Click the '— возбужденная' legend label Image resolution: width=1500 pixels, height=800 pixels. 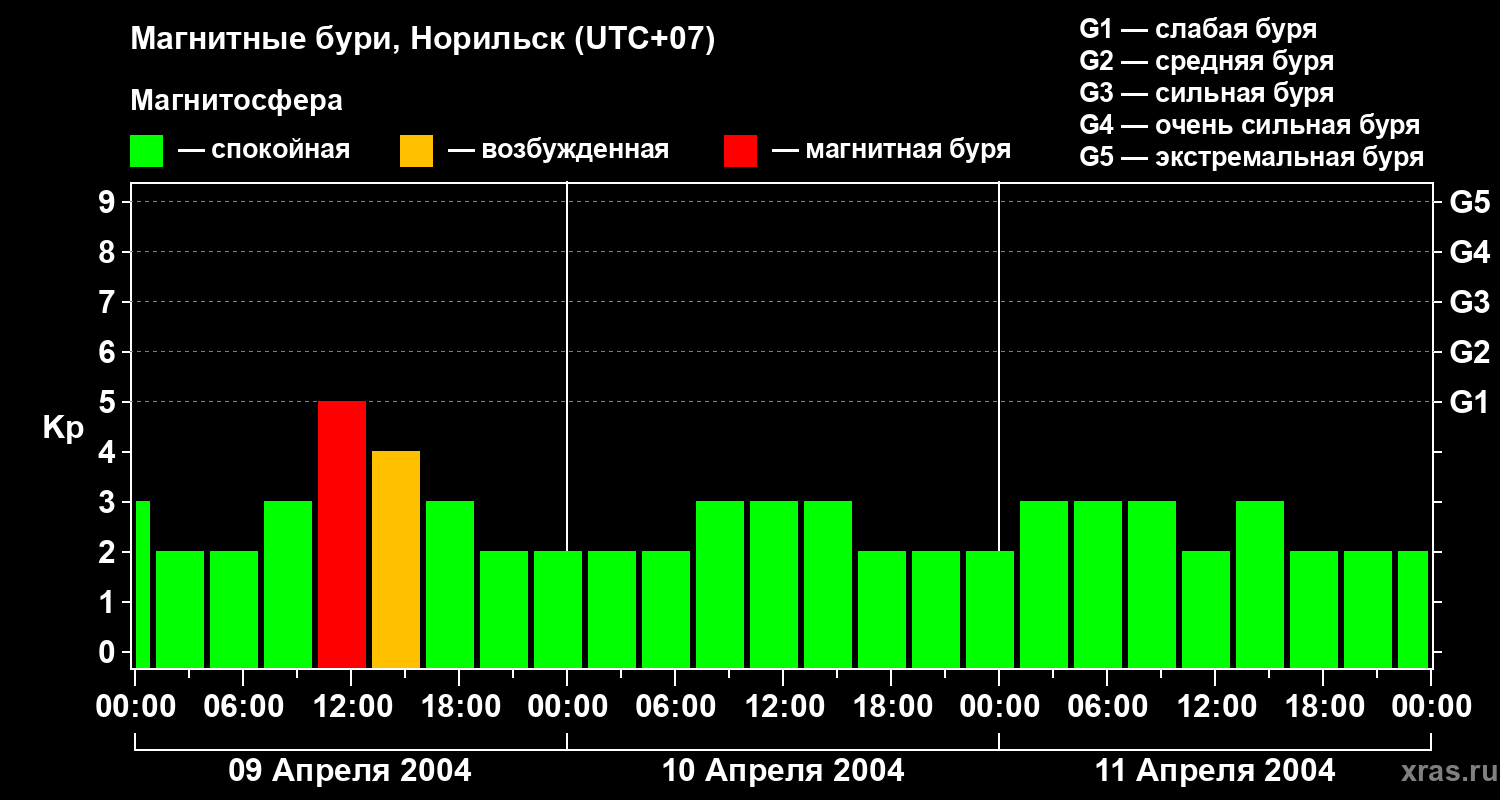pos(558,151)
